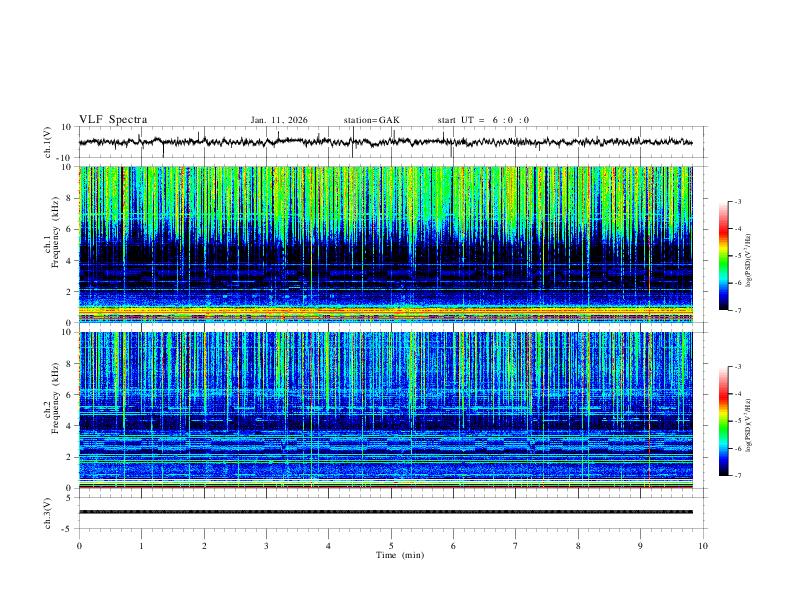Select the "start UT = 6 :0 :0" text
Image resolution: width=792 pixels, height=612 pixels.
[483, 120]
